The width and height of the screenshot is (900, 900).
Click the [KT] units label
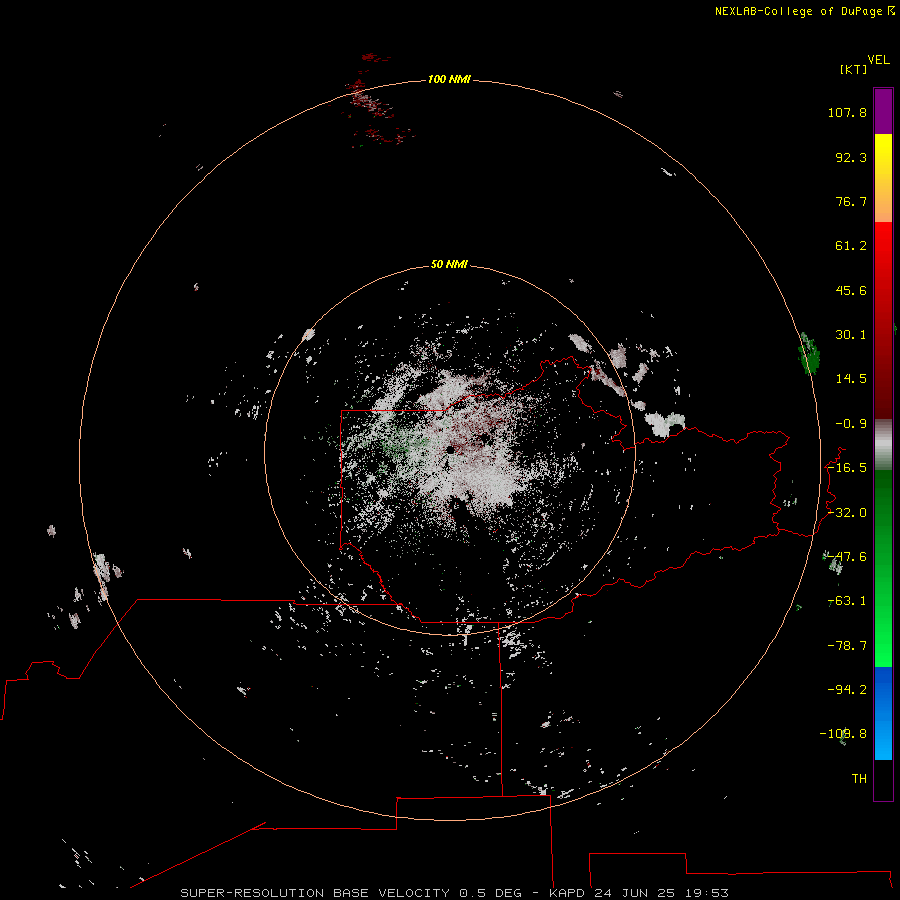click(x=853, y=69)
